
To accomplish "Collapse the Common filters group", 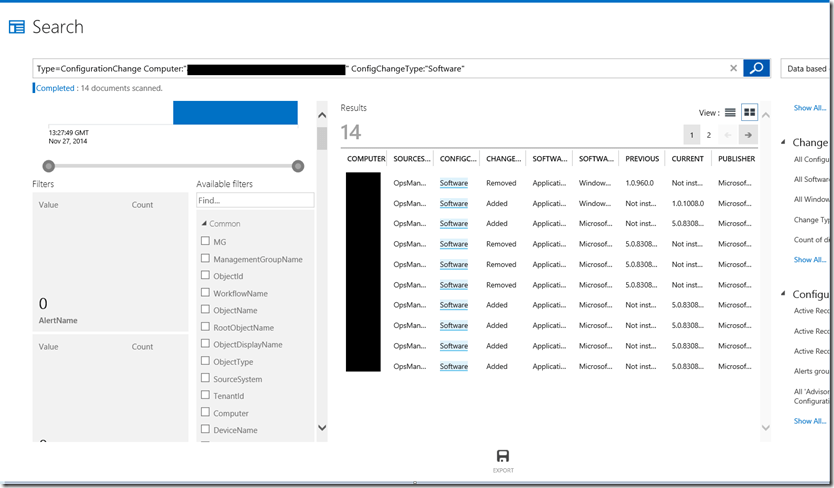I will point(204,224).
